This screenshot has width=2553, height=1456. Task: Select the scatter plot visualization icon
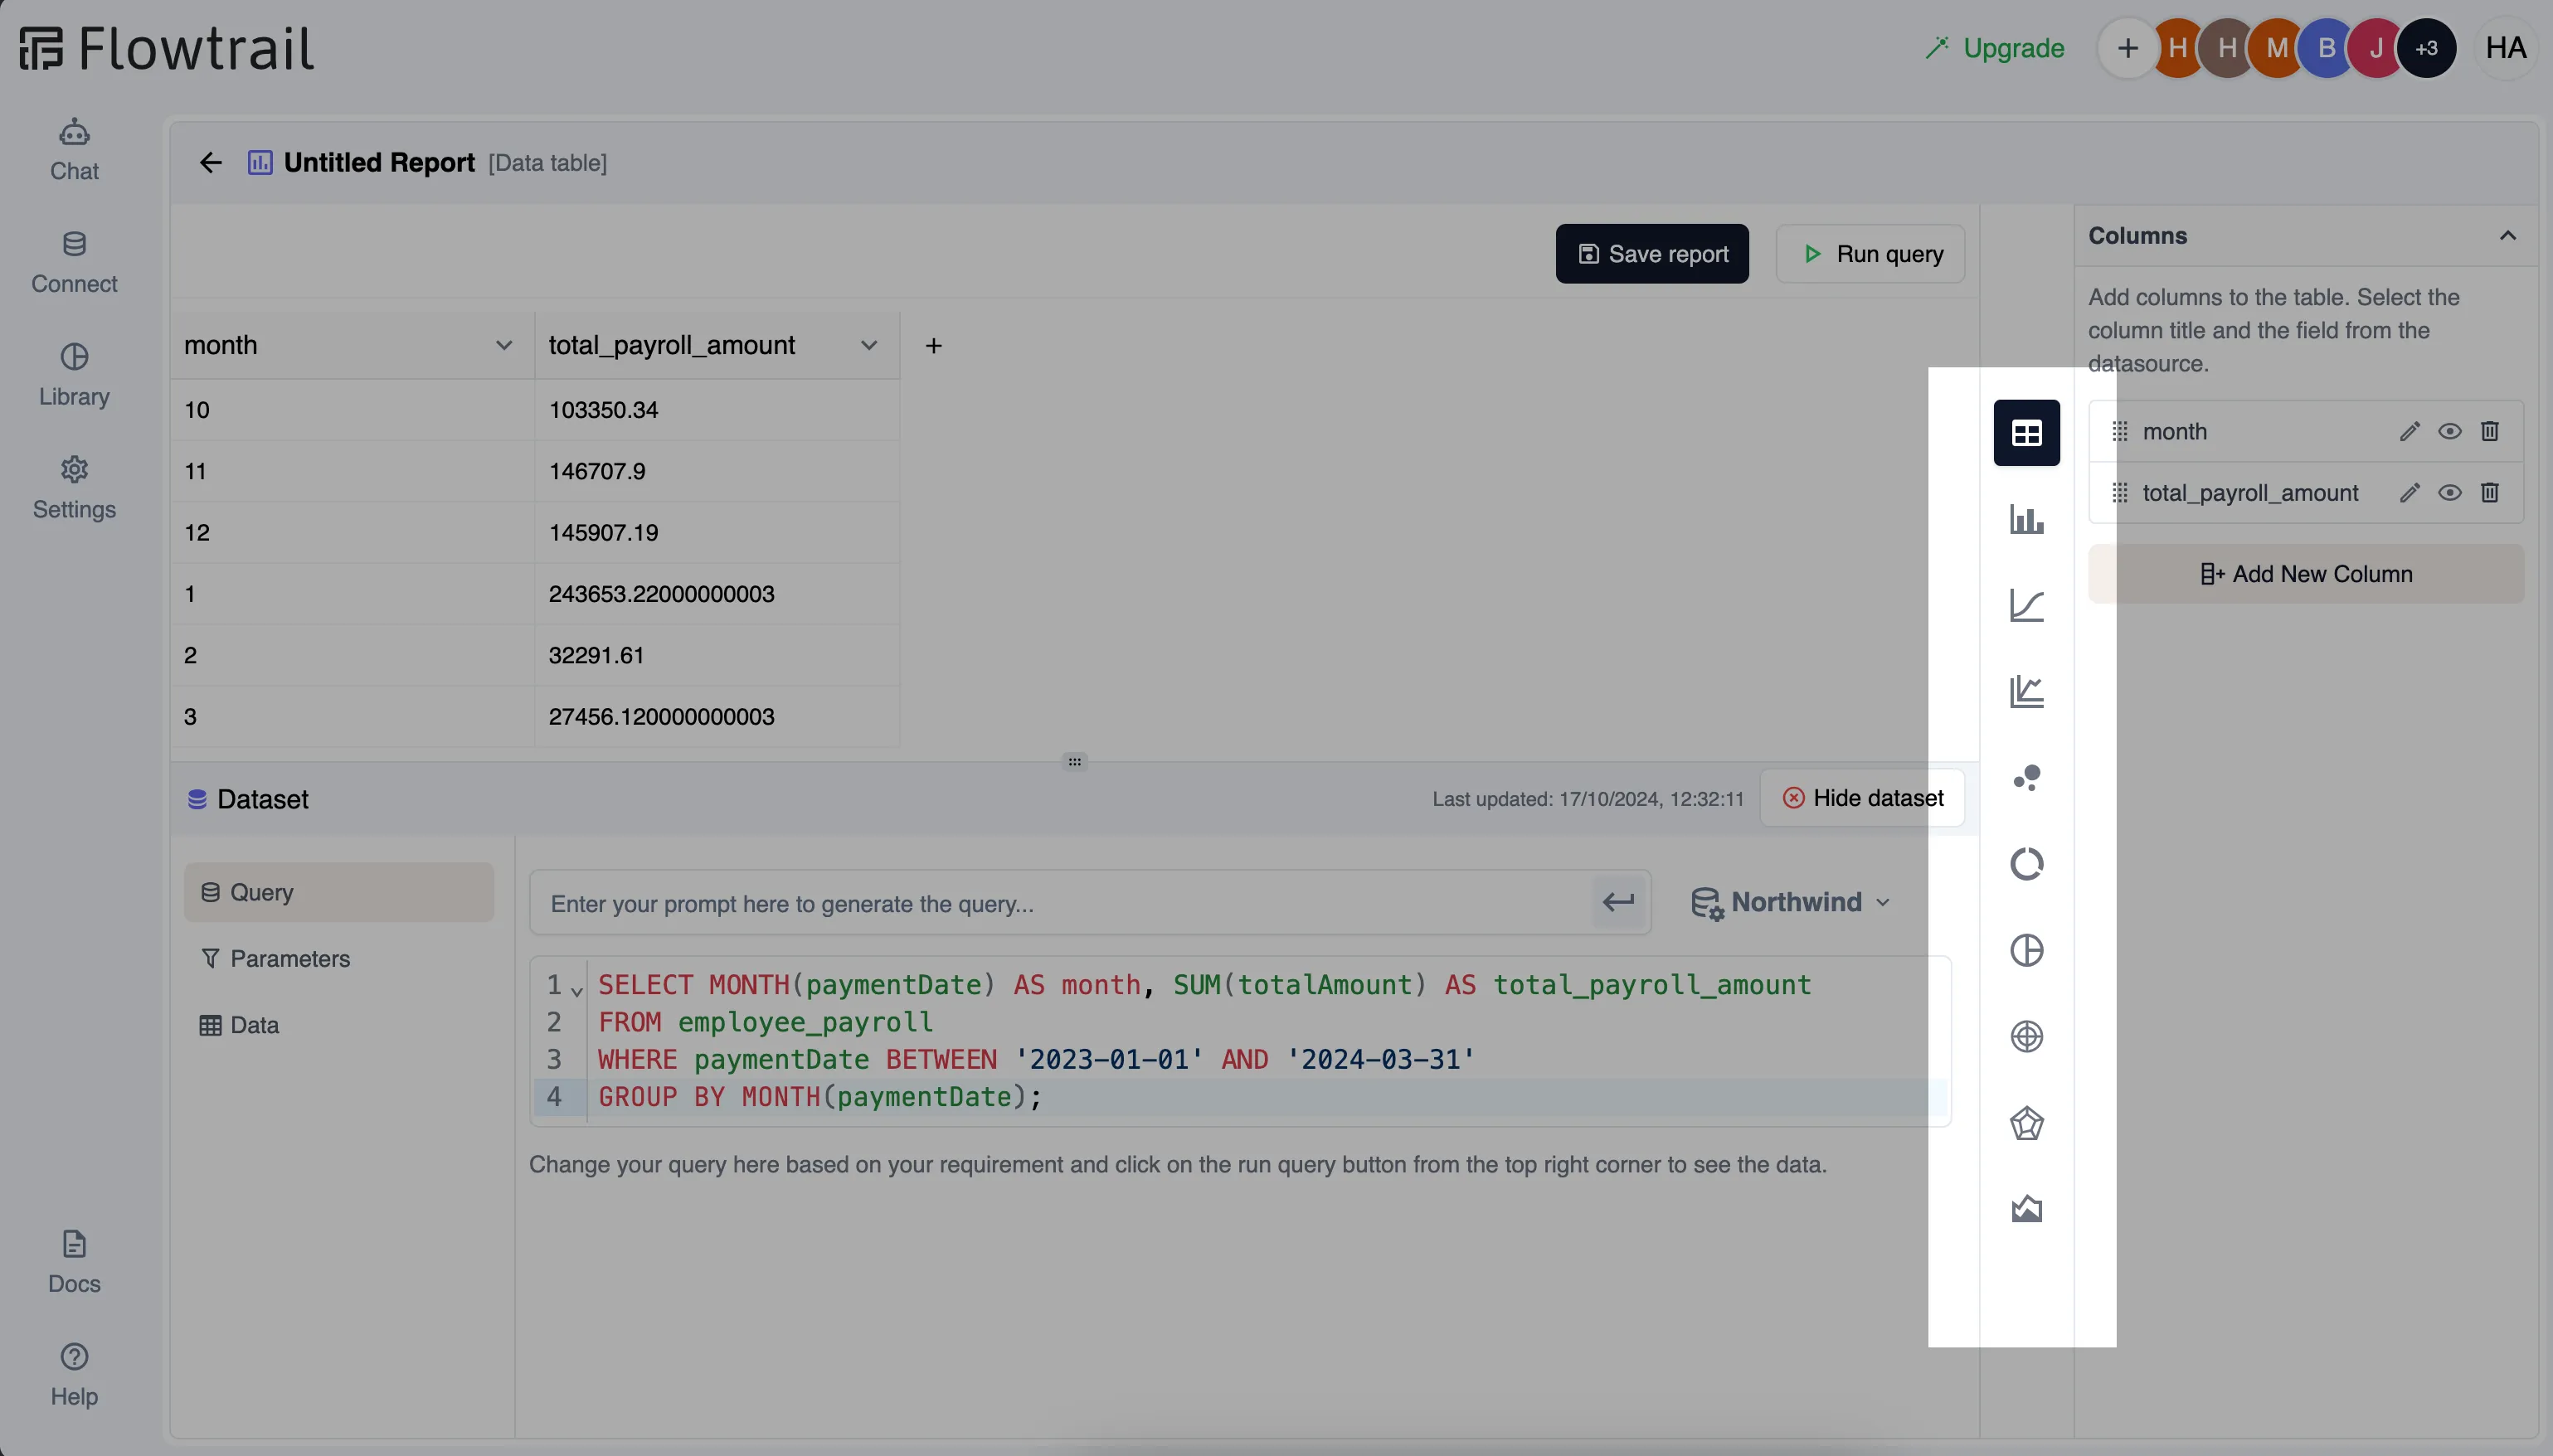[x=2025, y=778]
